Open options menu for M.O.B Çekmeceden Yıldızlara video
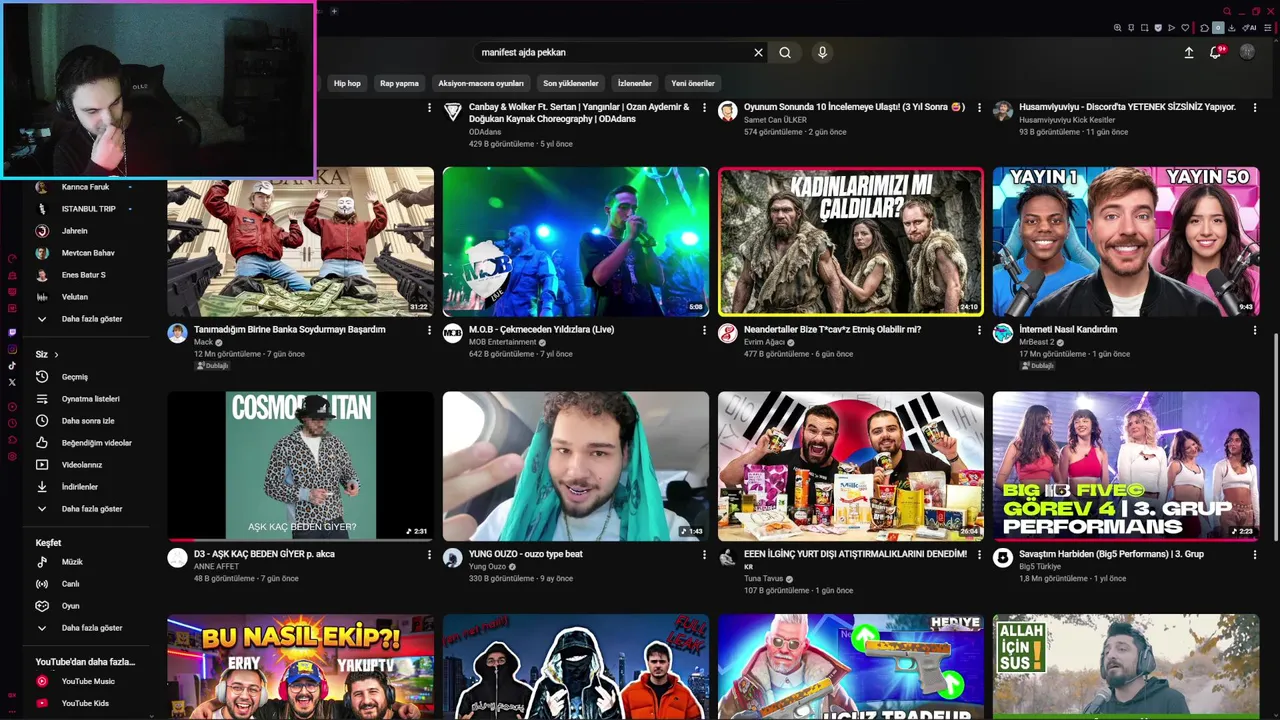The image size is (1280, 720). pos(704,331)
